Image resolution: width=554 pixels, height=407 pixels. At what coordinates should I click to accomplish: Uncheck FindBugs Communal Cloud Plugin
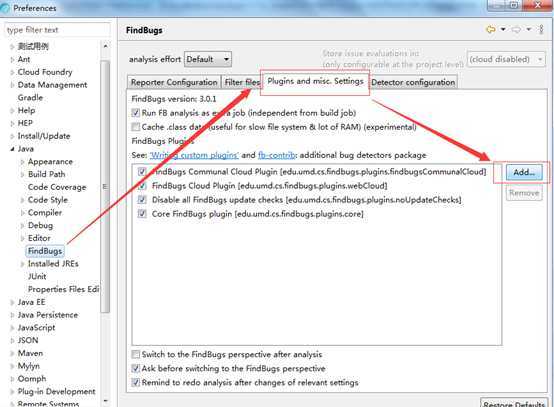pyautogui.click(x=142, y=172)
